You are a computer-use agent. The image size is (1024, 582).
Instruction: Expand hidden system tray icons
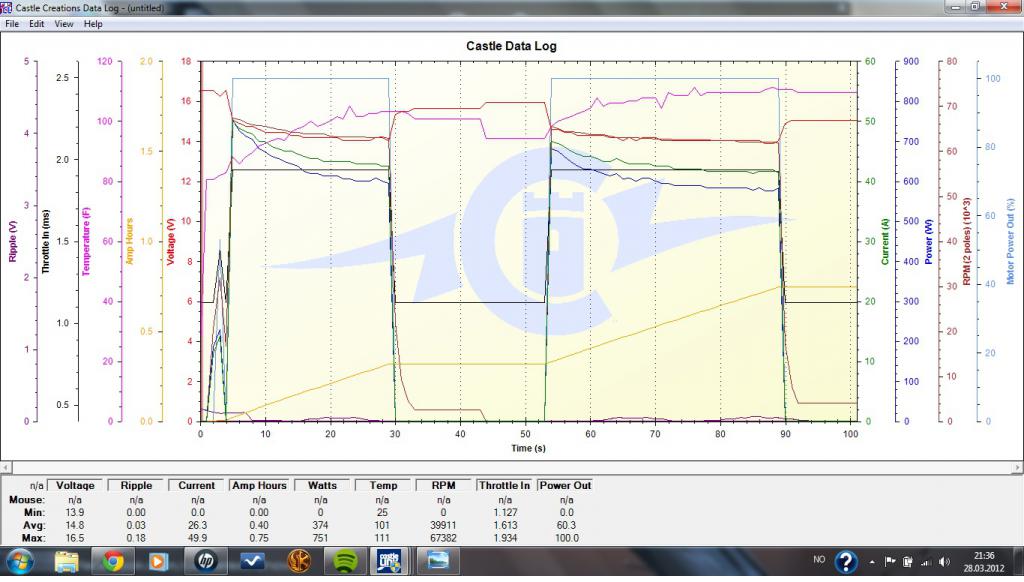[x=874, y=561]
